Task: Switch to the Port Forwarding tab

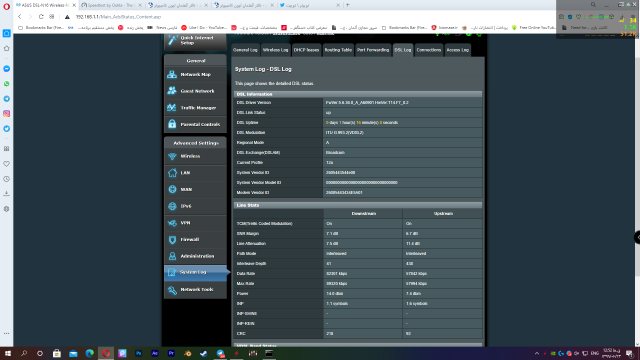Action: click(x=373, y=50)
